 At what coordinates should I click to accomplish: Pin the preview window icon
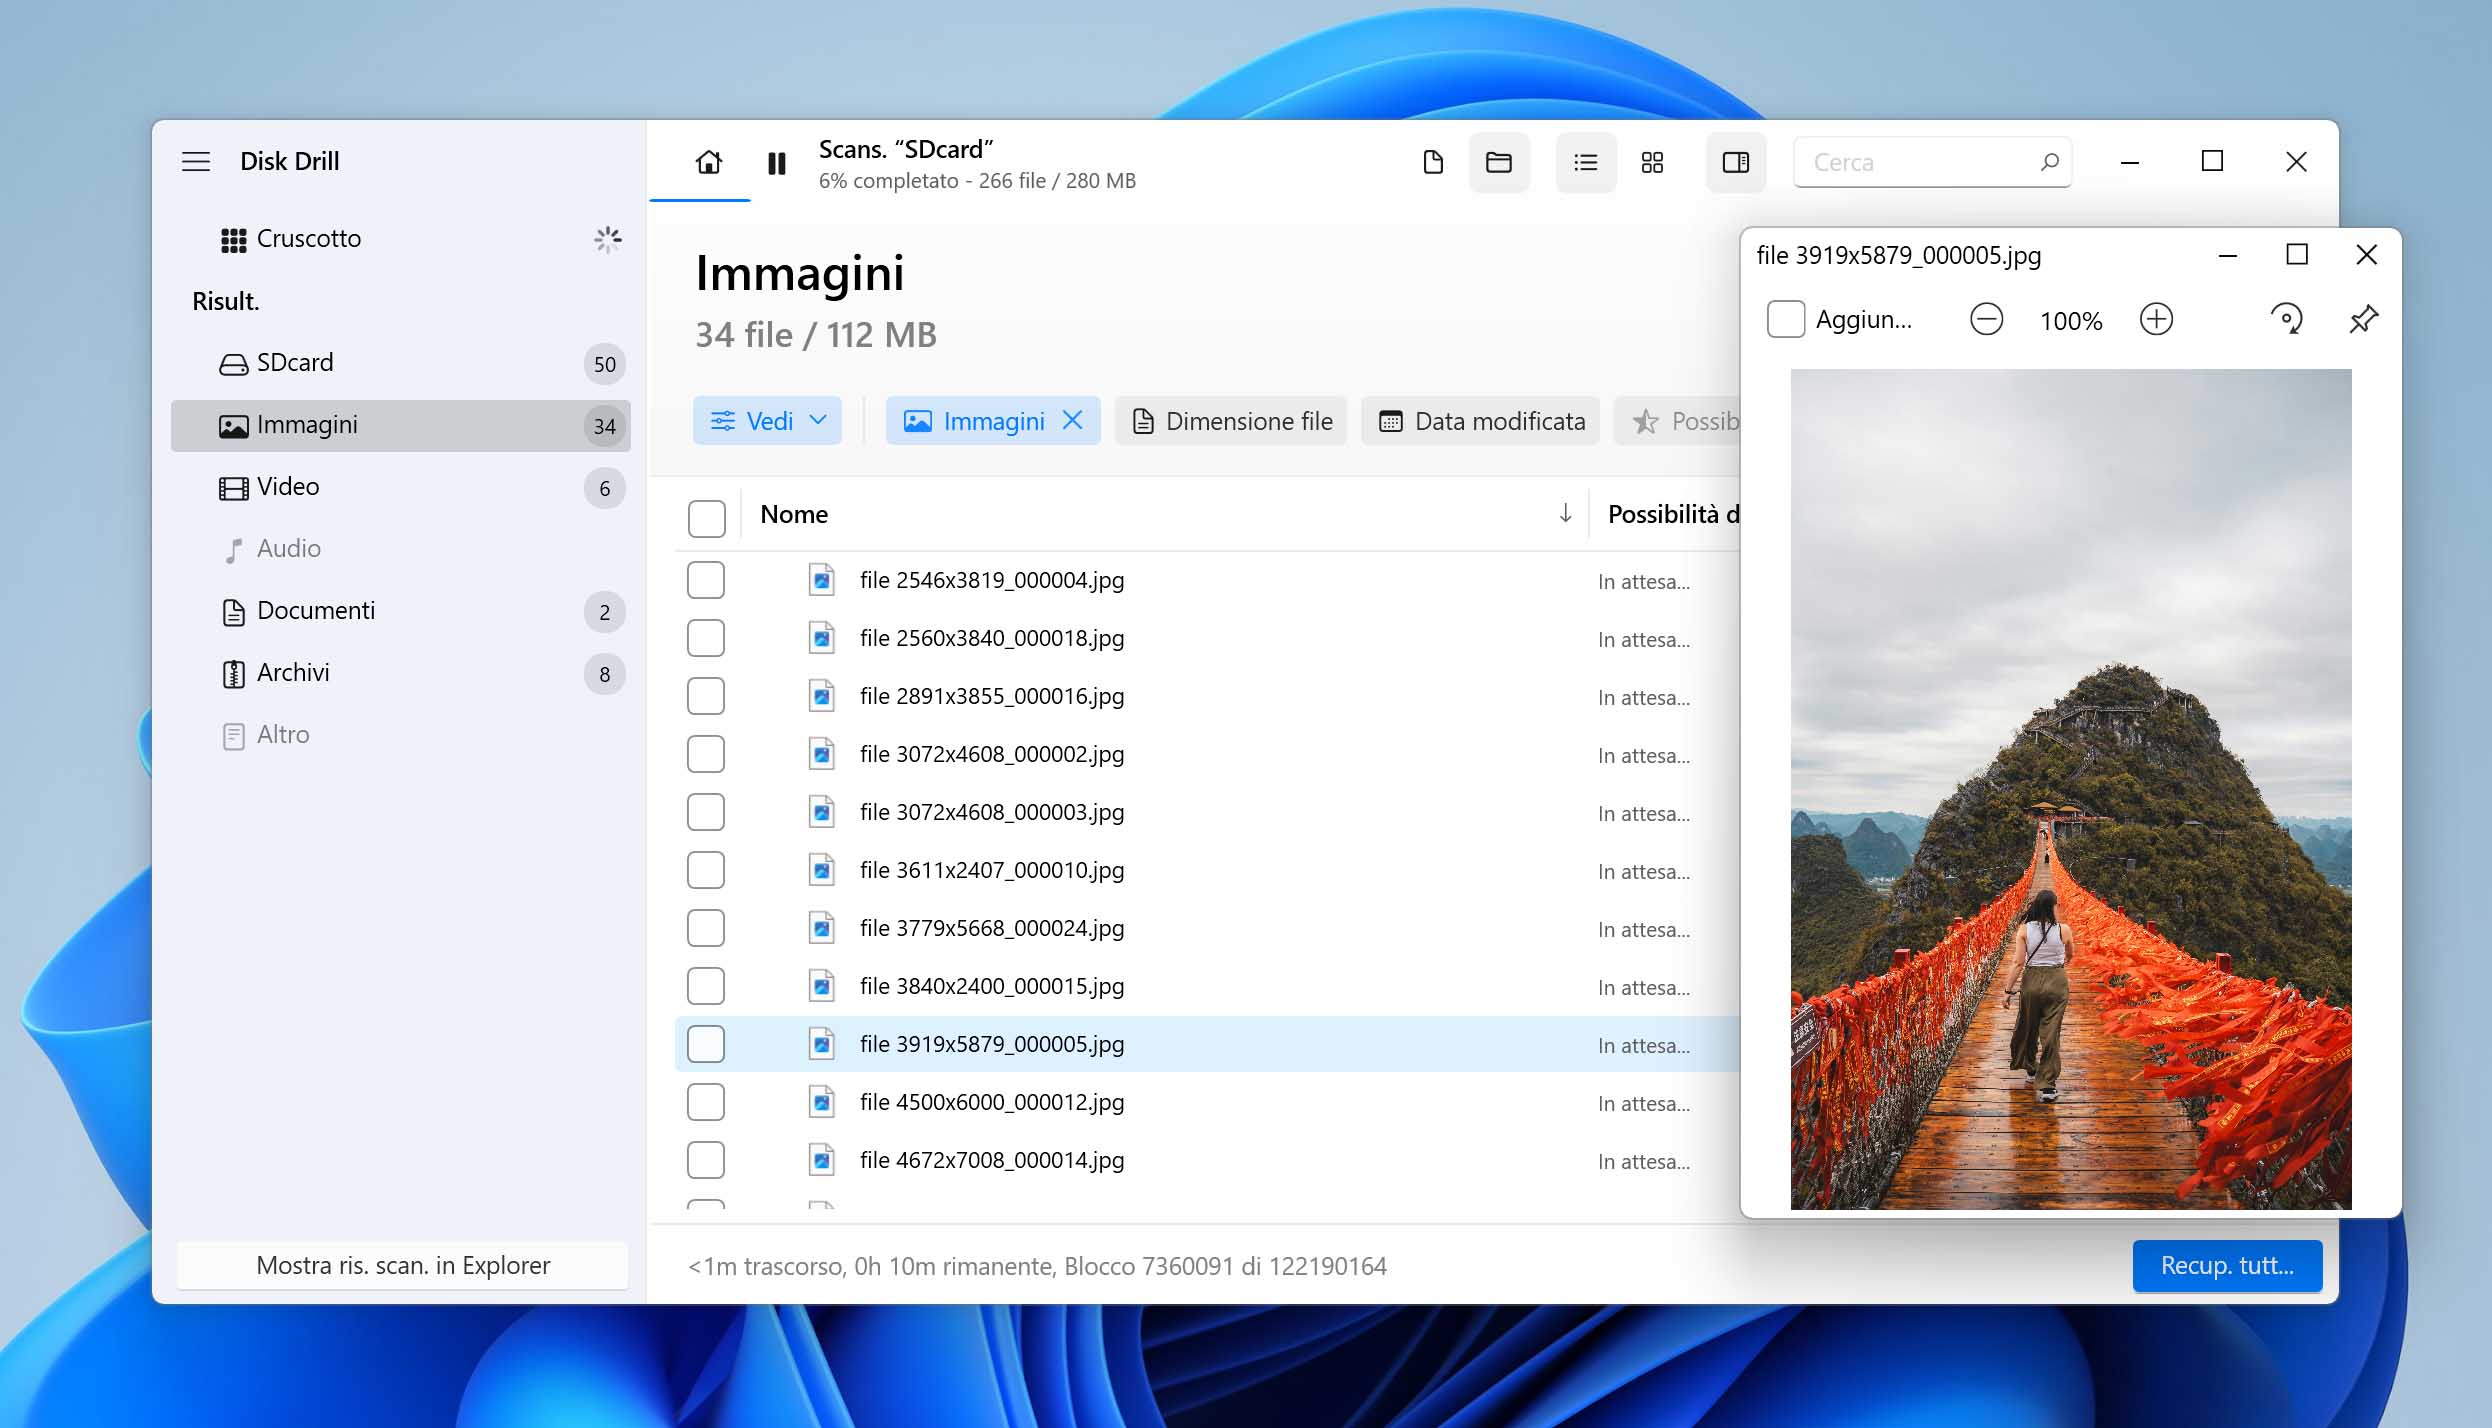(x=2363, y=320)
